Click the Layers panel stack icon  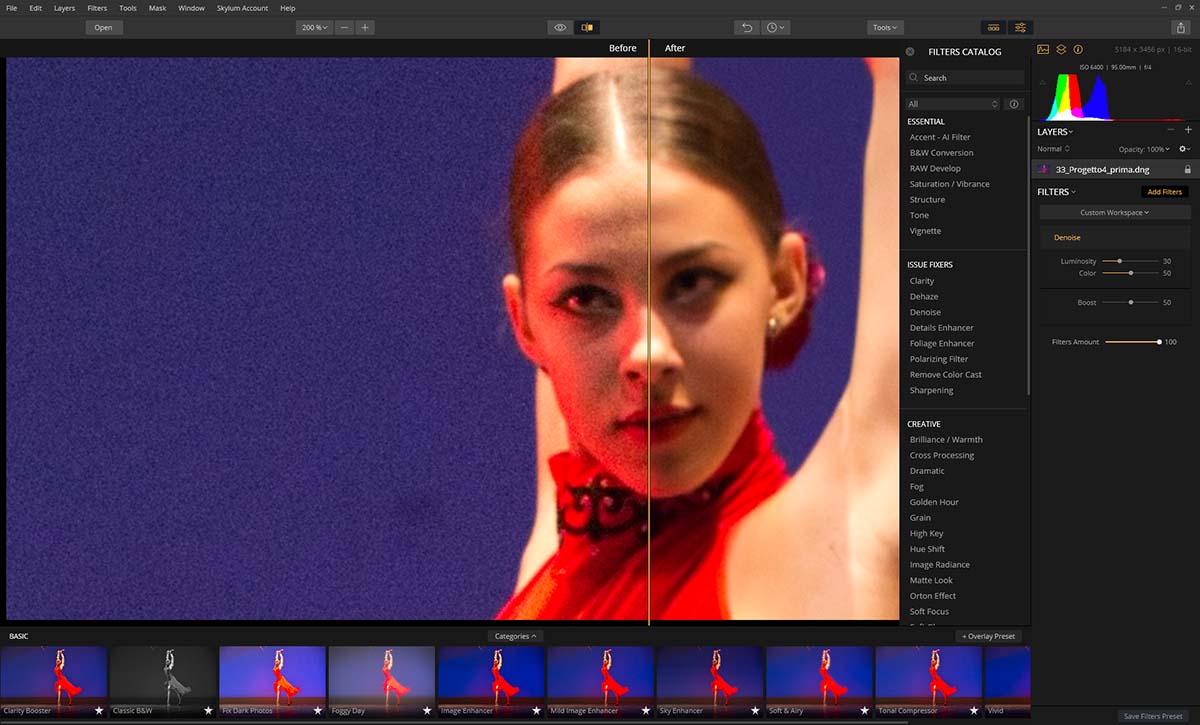click(1061, 49)
